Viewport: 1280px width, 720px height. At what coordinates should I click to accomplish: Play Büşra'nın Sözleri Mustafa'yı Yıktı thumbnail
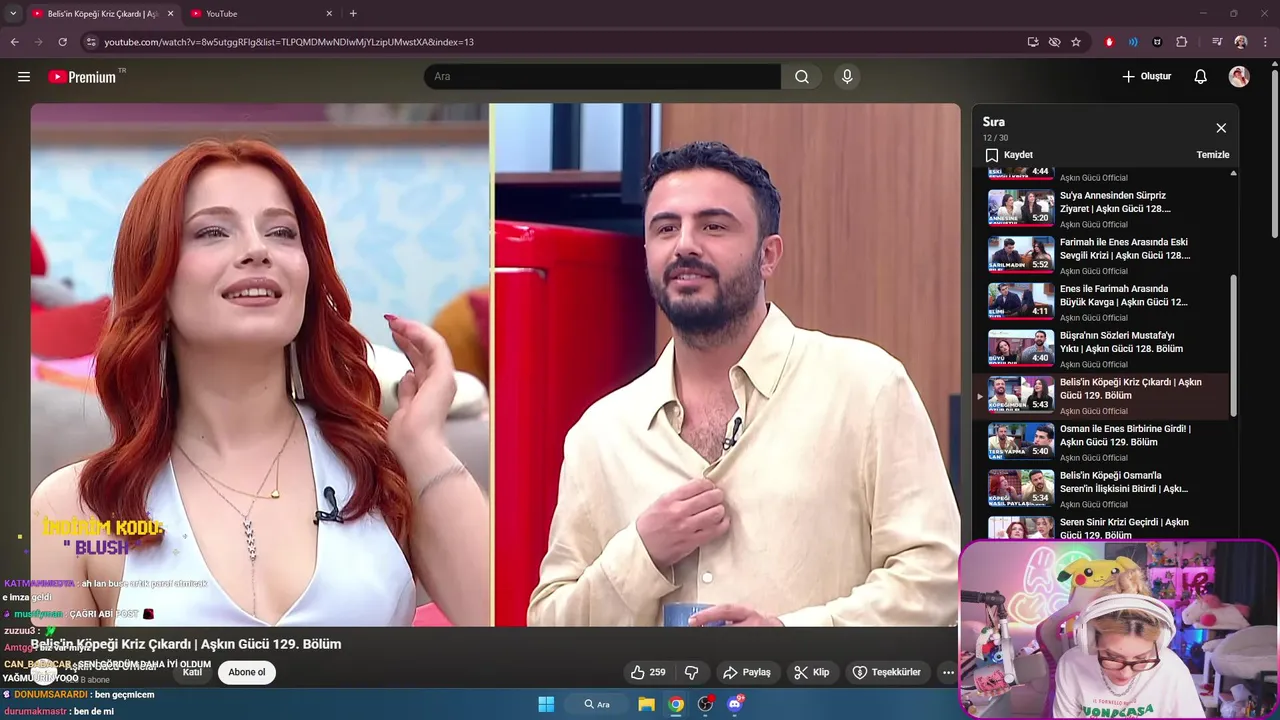coord(1021,348)
